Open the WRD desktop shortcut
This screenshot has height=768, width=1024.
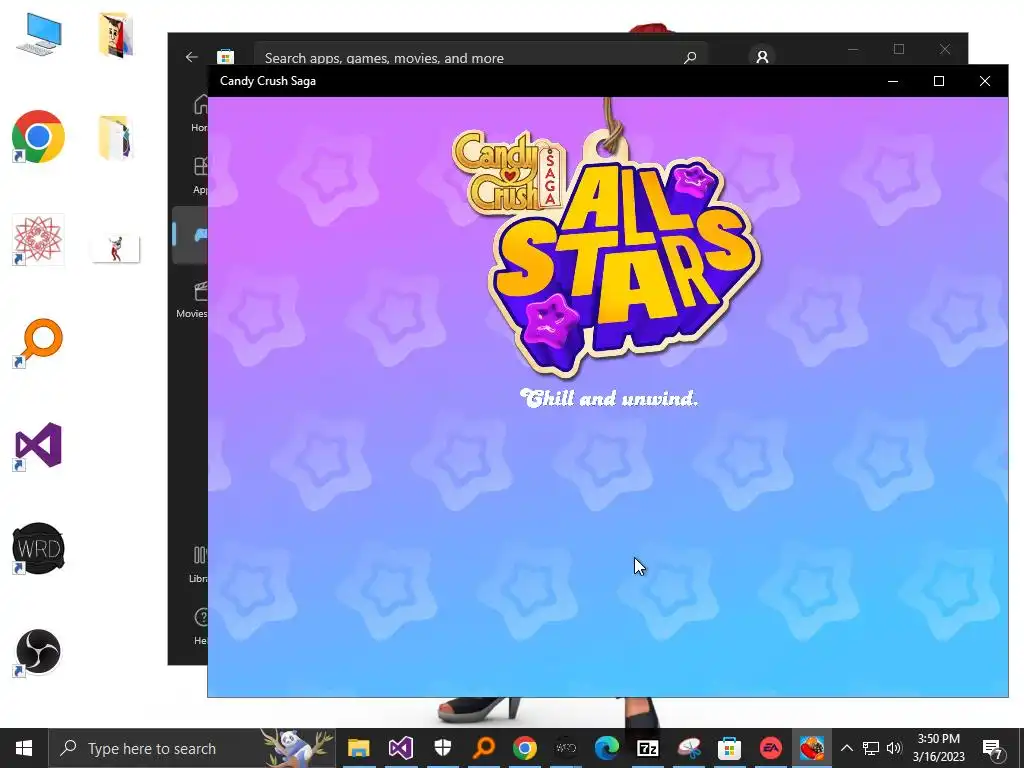[x=38, y=548]
